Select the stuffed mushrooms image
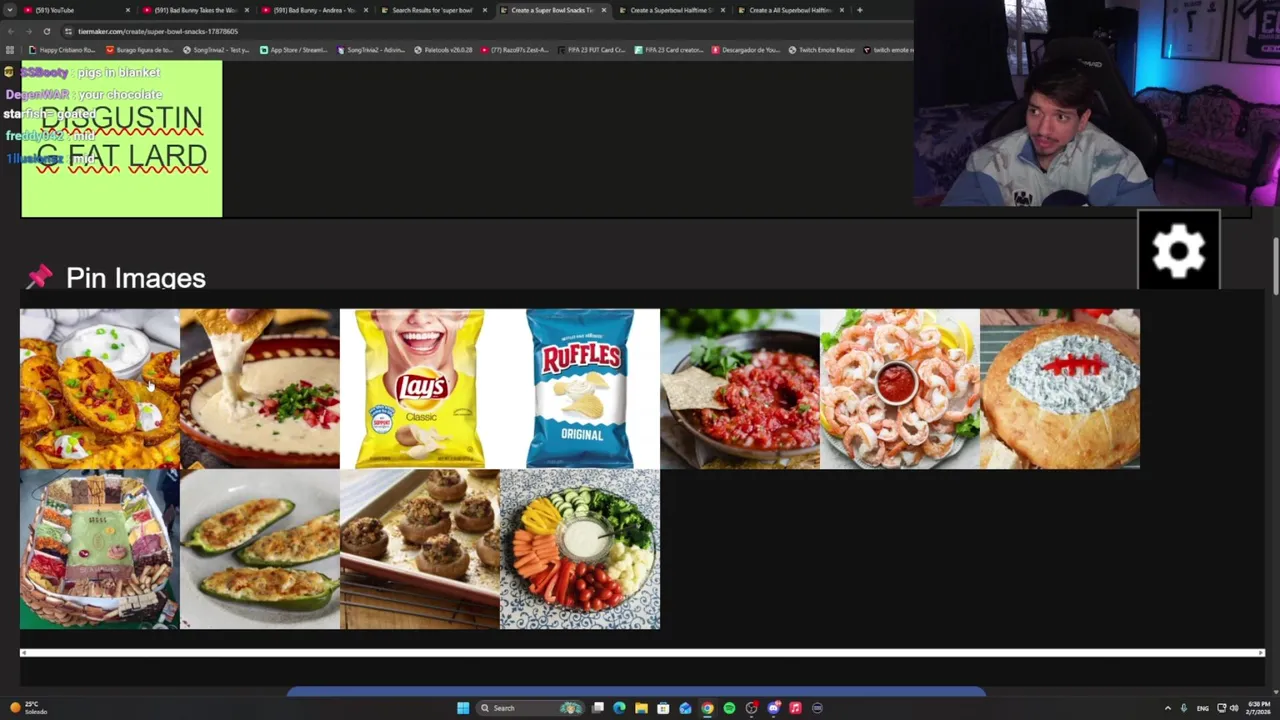This screenshot has width=1280, height=720. [420, 549]
